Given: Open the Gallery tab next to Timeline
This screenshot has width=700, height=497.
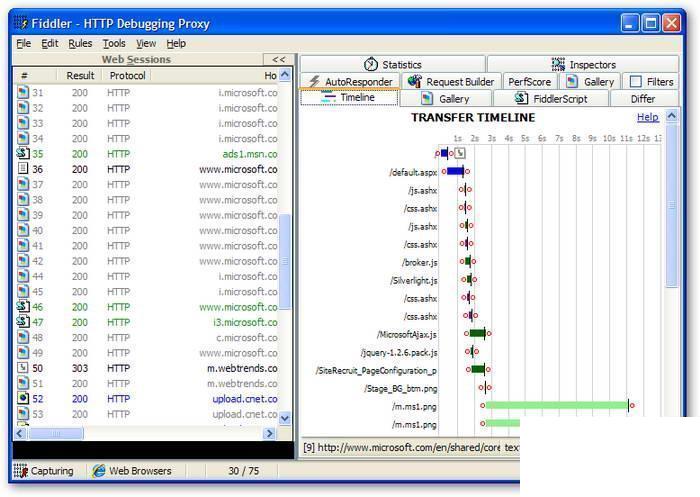Looking at the screenshot, I should pos(446,98).
